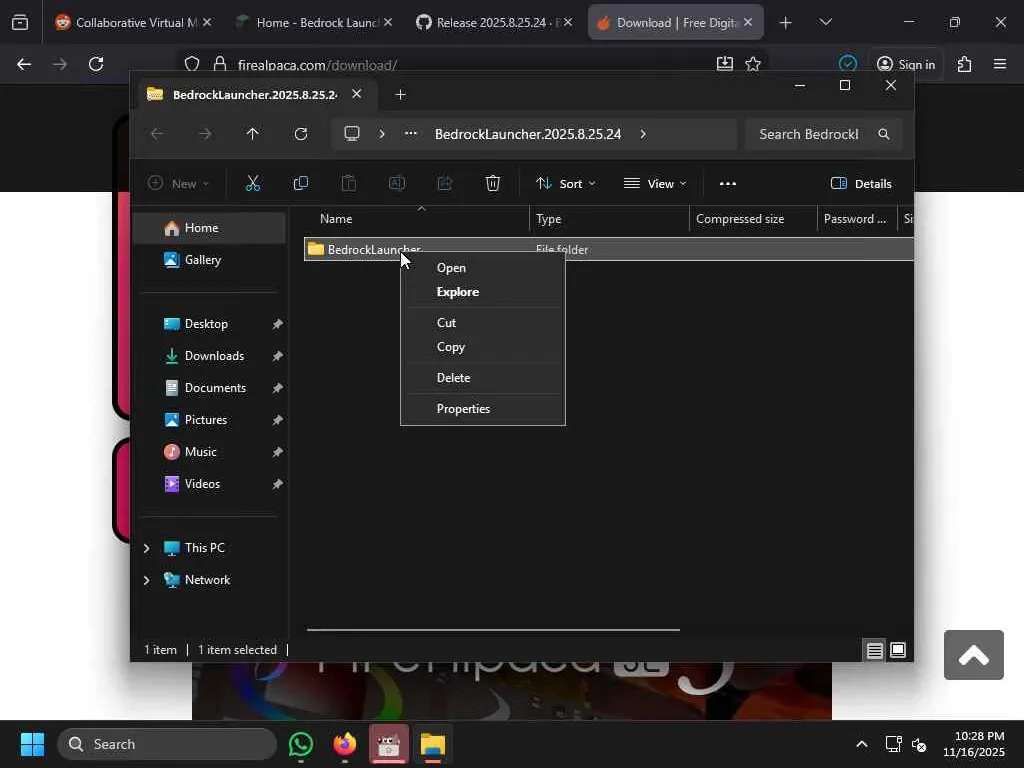Click Sign in button in Firefox
1024x768 pixels.
(x=906, y=64)
